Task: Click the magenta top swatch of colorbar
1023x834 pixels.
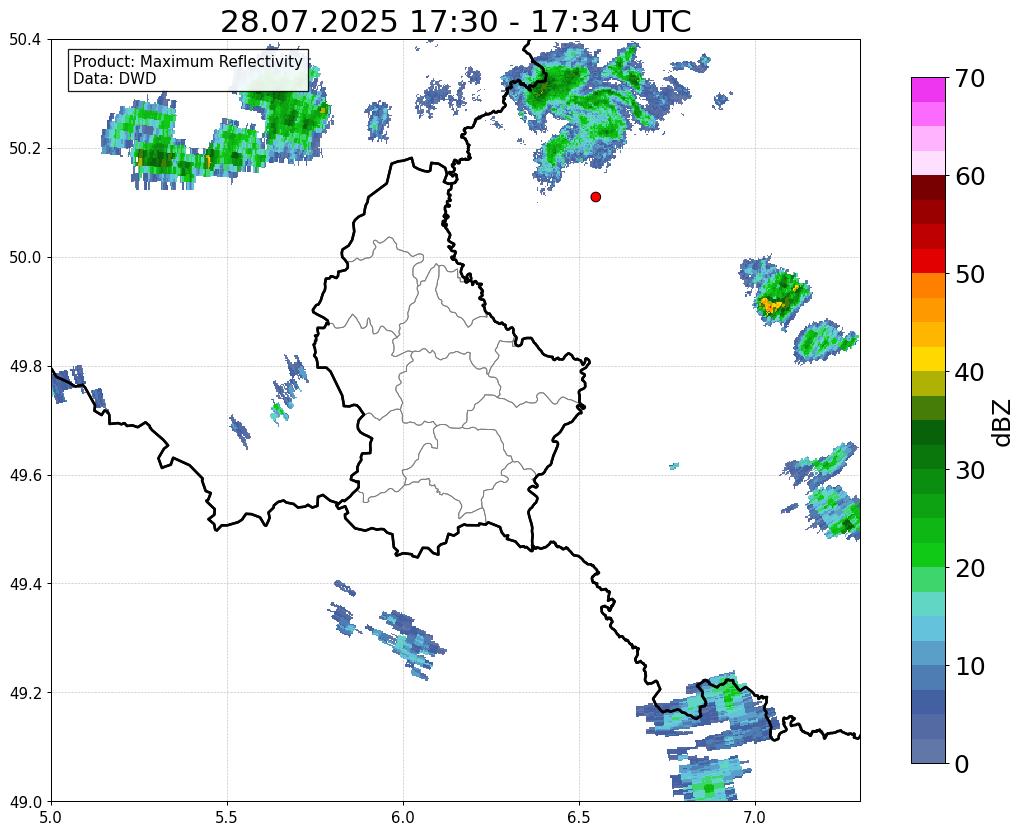Action: [928, 90]
